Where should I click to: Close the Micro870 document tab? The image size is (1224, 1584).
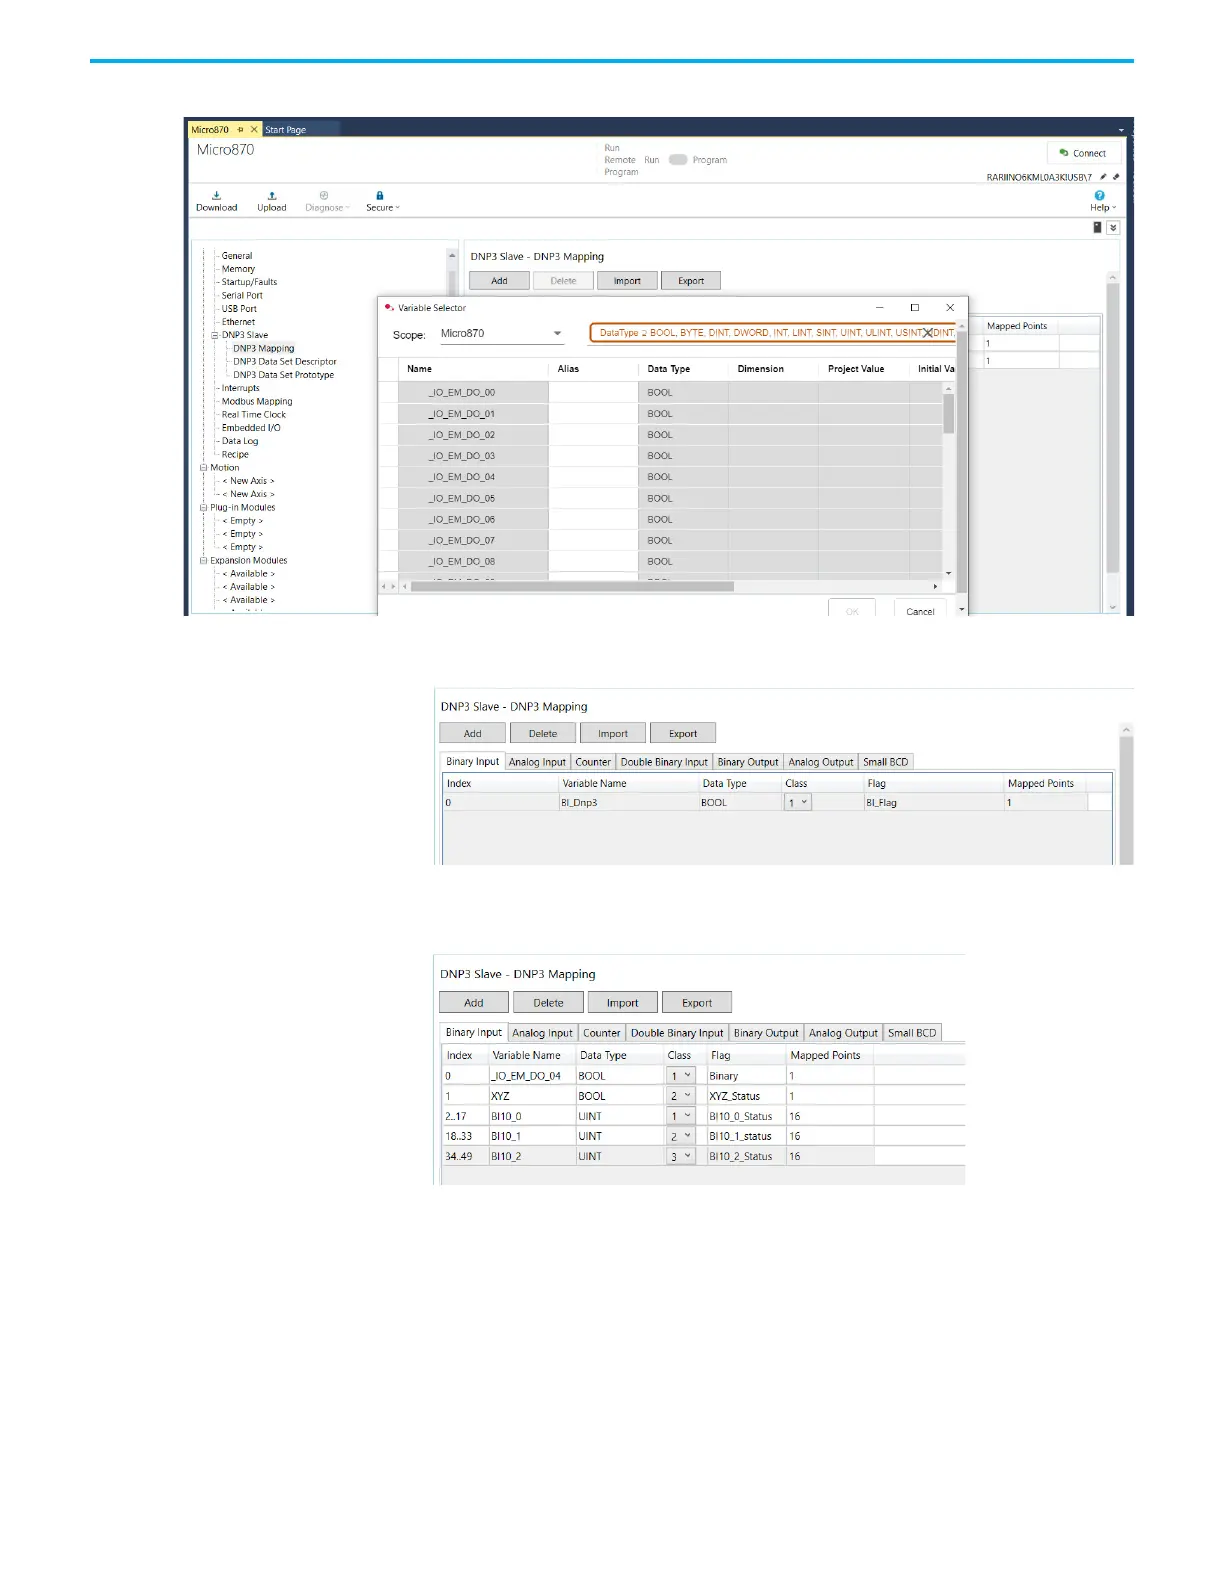coord(254,129)
